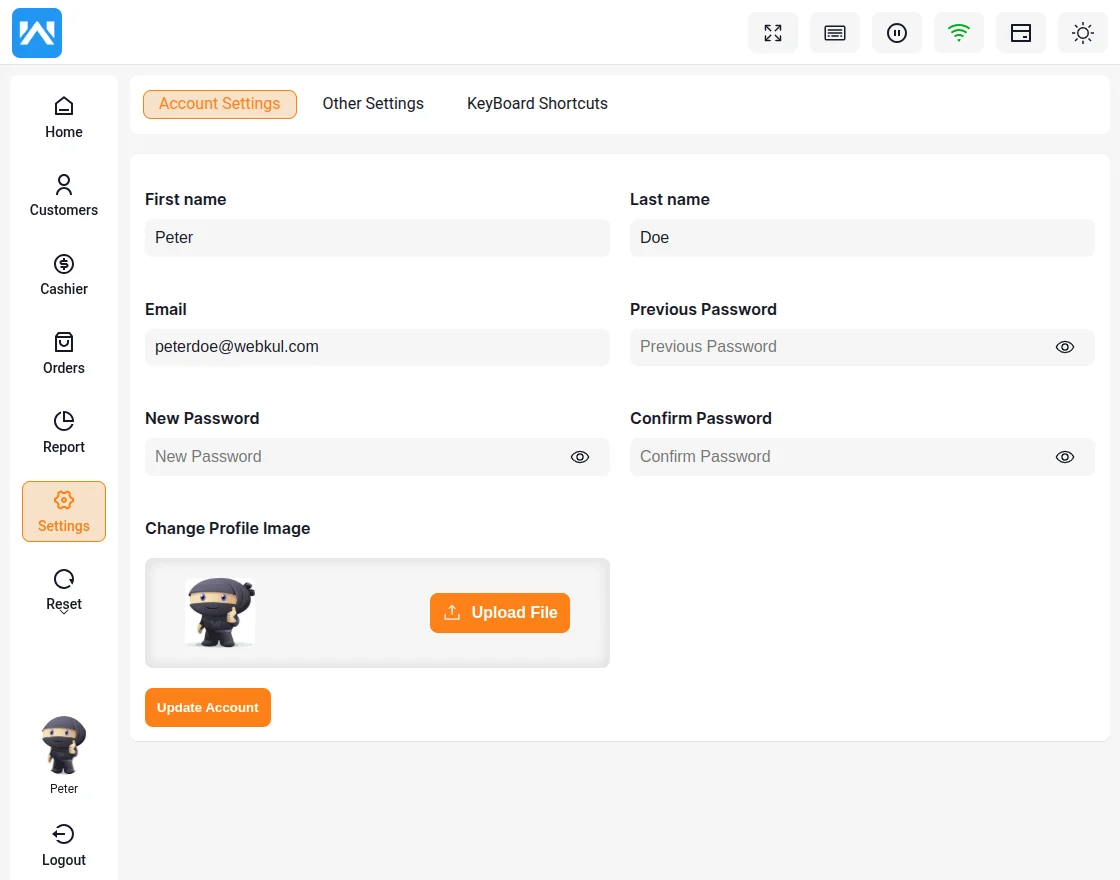The width and height of the screenshot is (1120, 880).
Task: Open the Cashier section
Action: pos(64,274)
